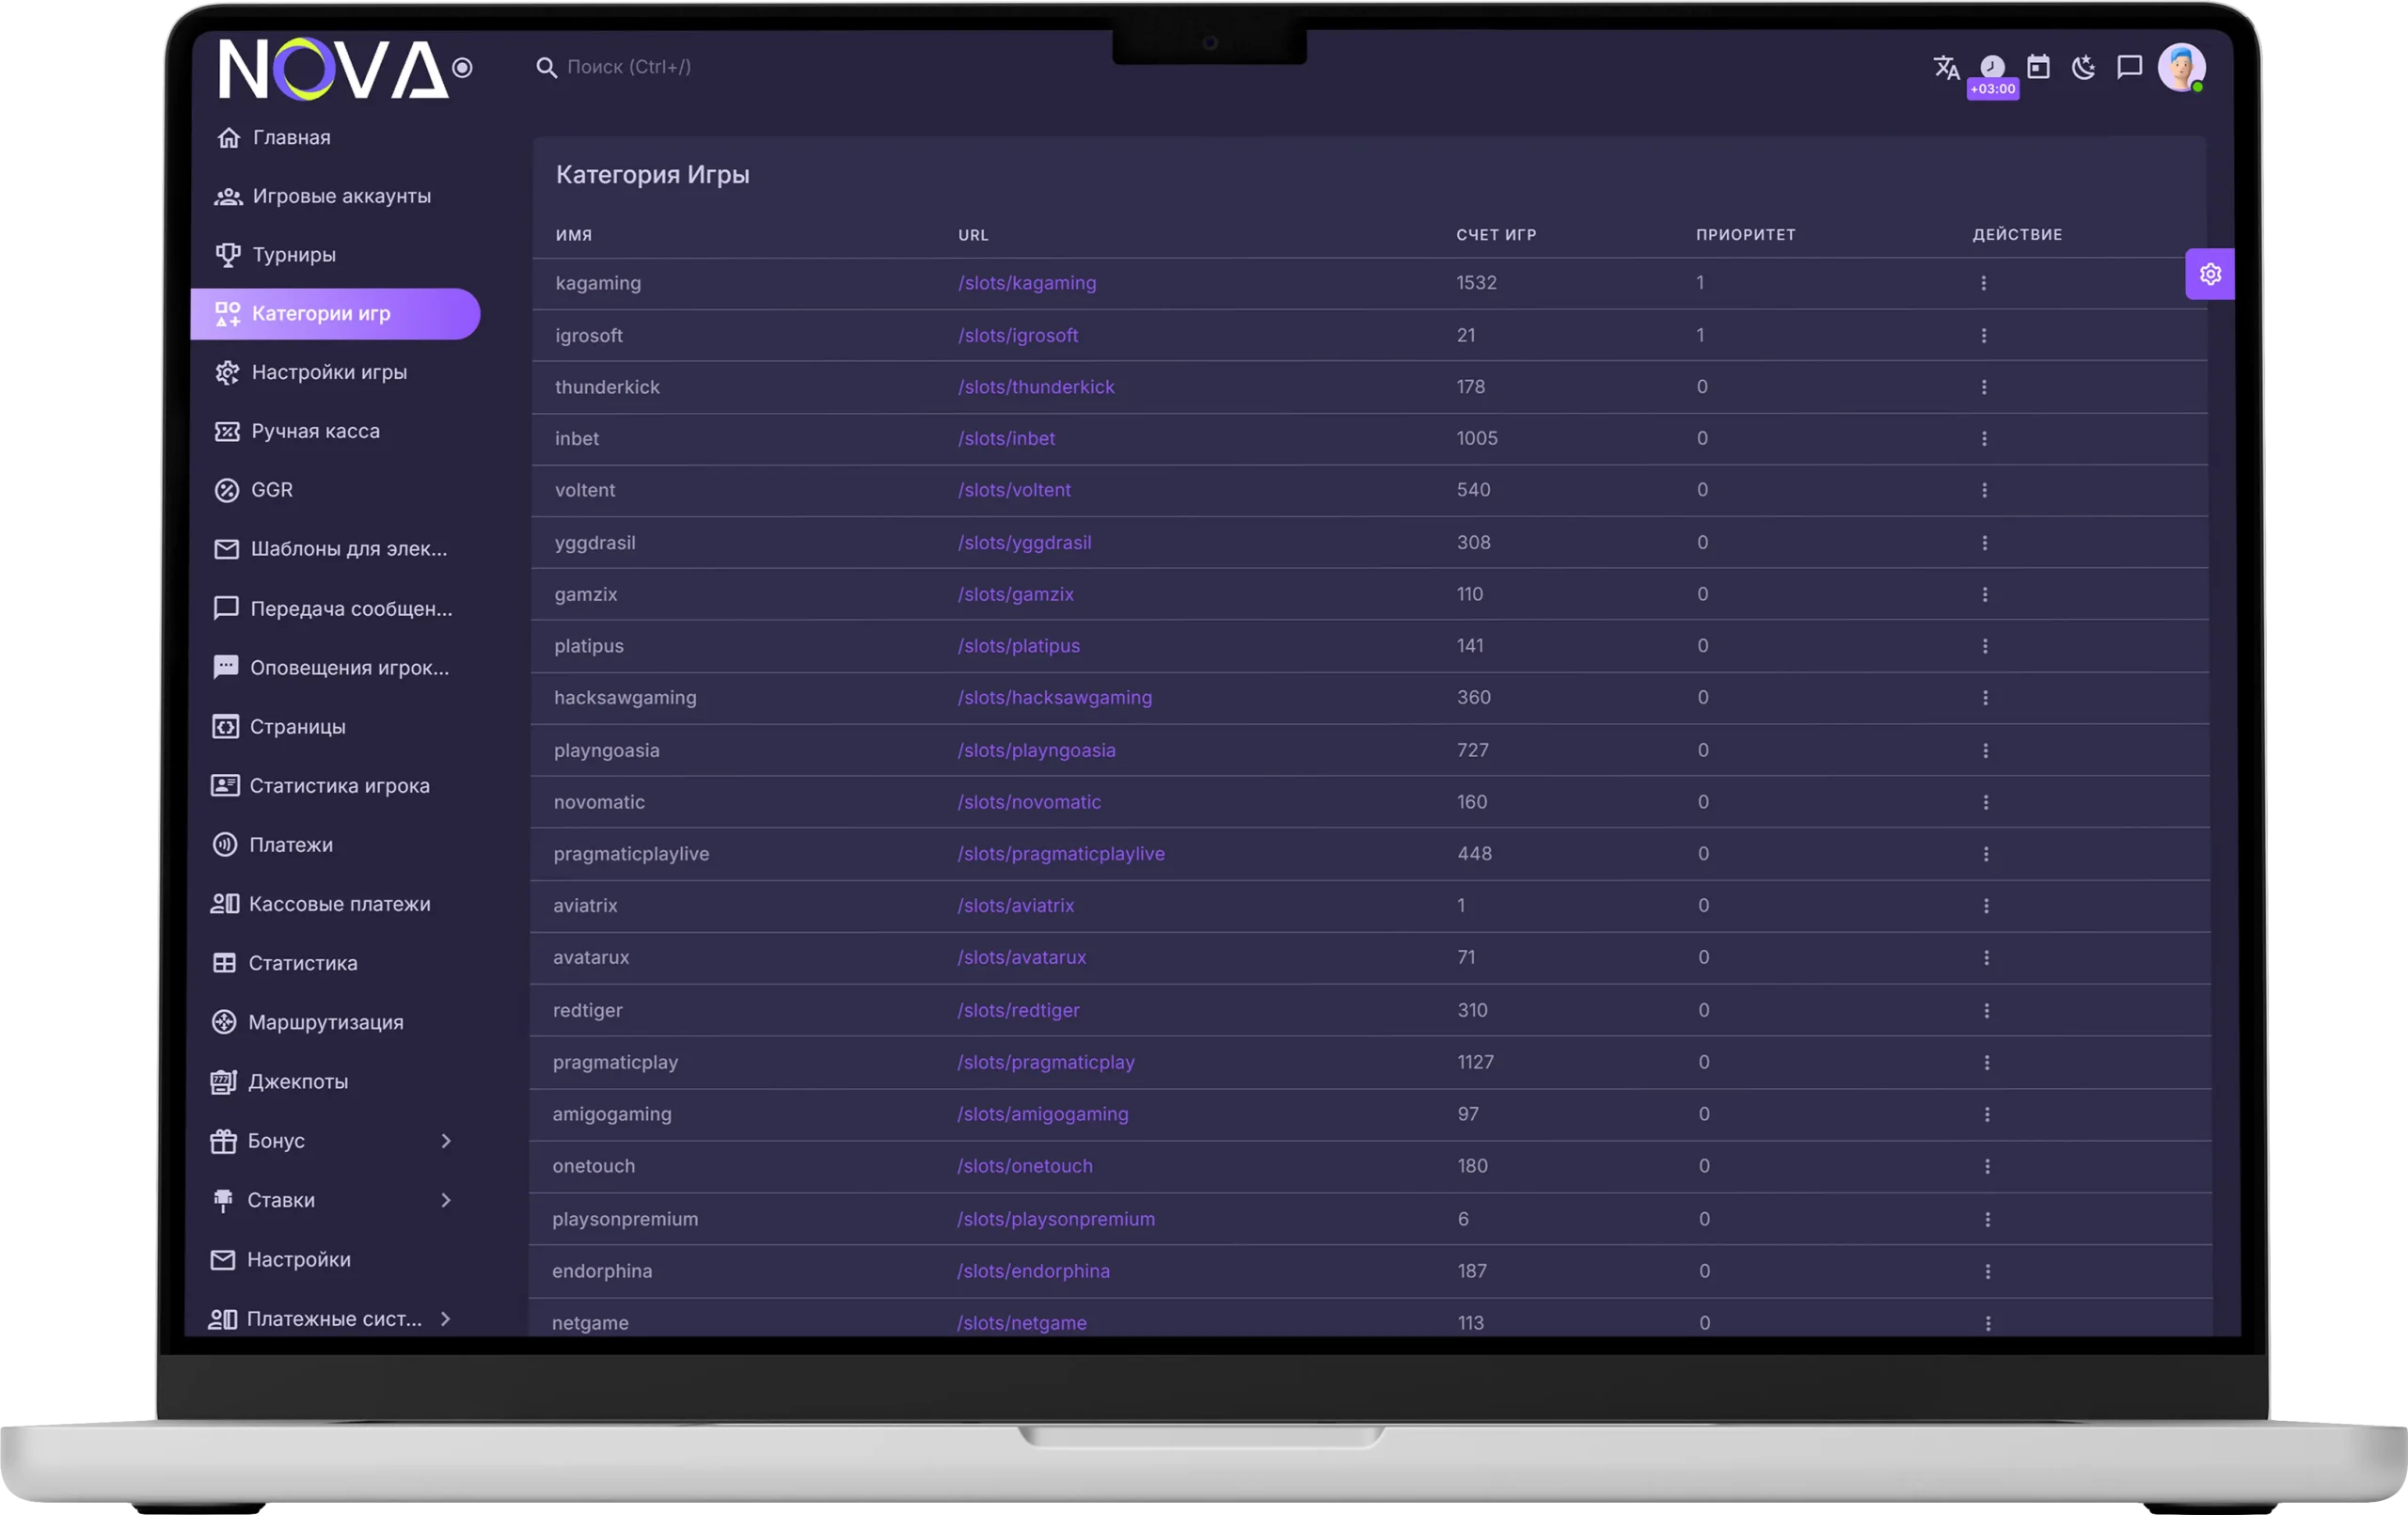
Task: Open three-dot menu for pragmaticplay row
Action: (x=1987, y=1062)
